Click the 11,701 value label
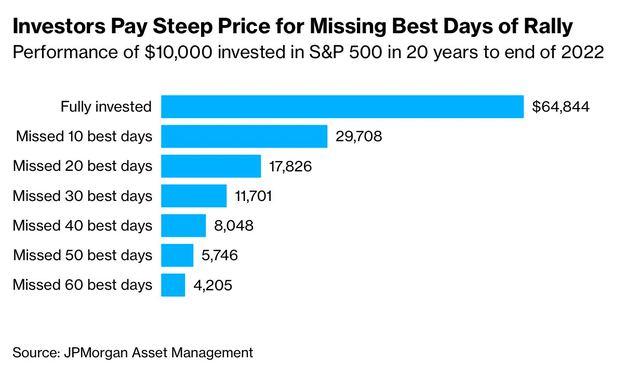Screen dimensions: 640x376 253,196
